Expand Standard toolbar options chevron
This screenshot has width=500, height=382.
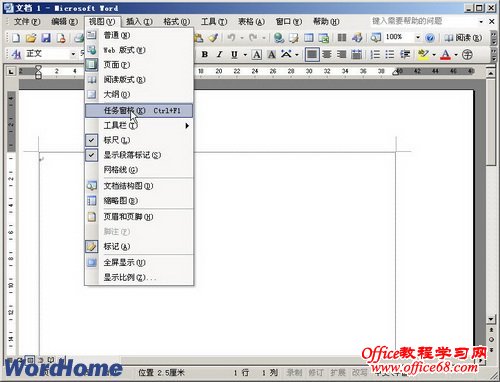tap(494, 38)
